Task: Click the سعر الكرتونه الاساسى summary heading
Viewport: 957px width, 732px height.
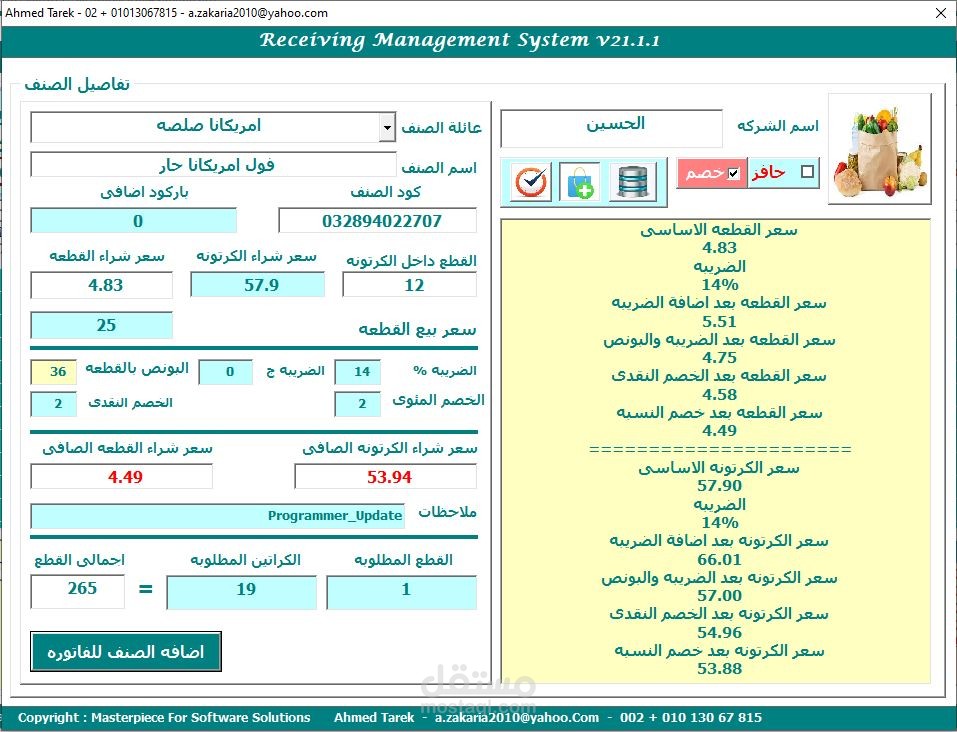Action: pyautogui.click(x=719, y=468)
